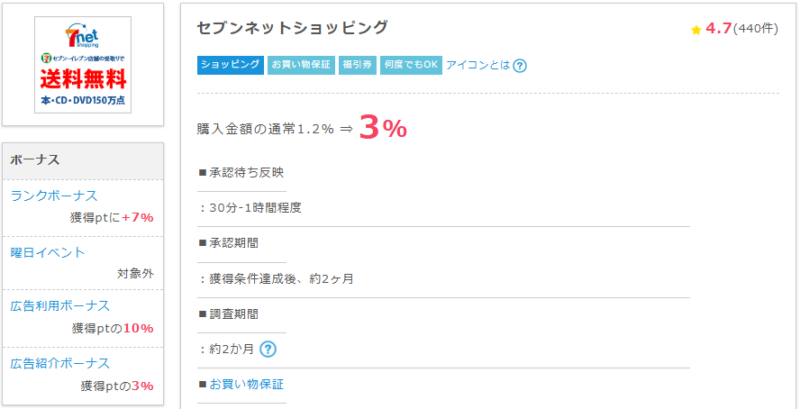Image resolution: width=800 pixels, height=409 pixels.
Task: Select the ショッピング tag badge
Action: pyautogui.click(x=230, y=65)
